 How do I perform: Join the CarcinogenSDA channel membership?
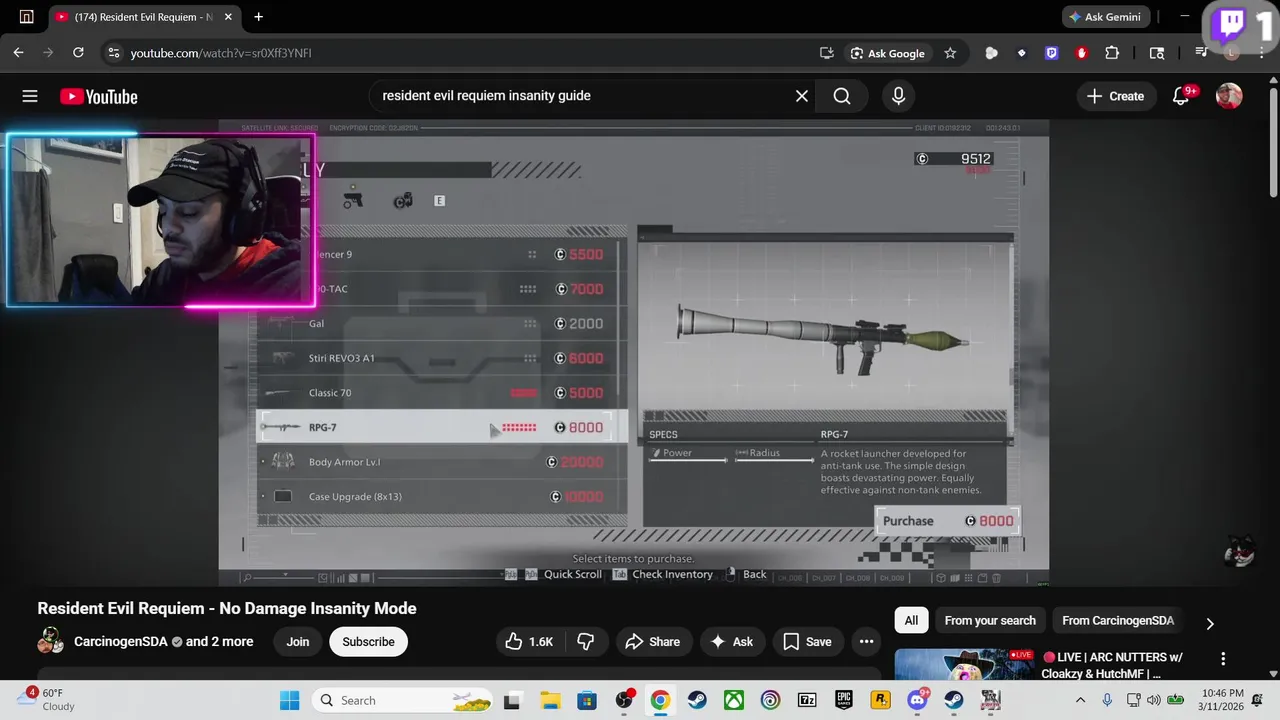[x=298, y=642]
